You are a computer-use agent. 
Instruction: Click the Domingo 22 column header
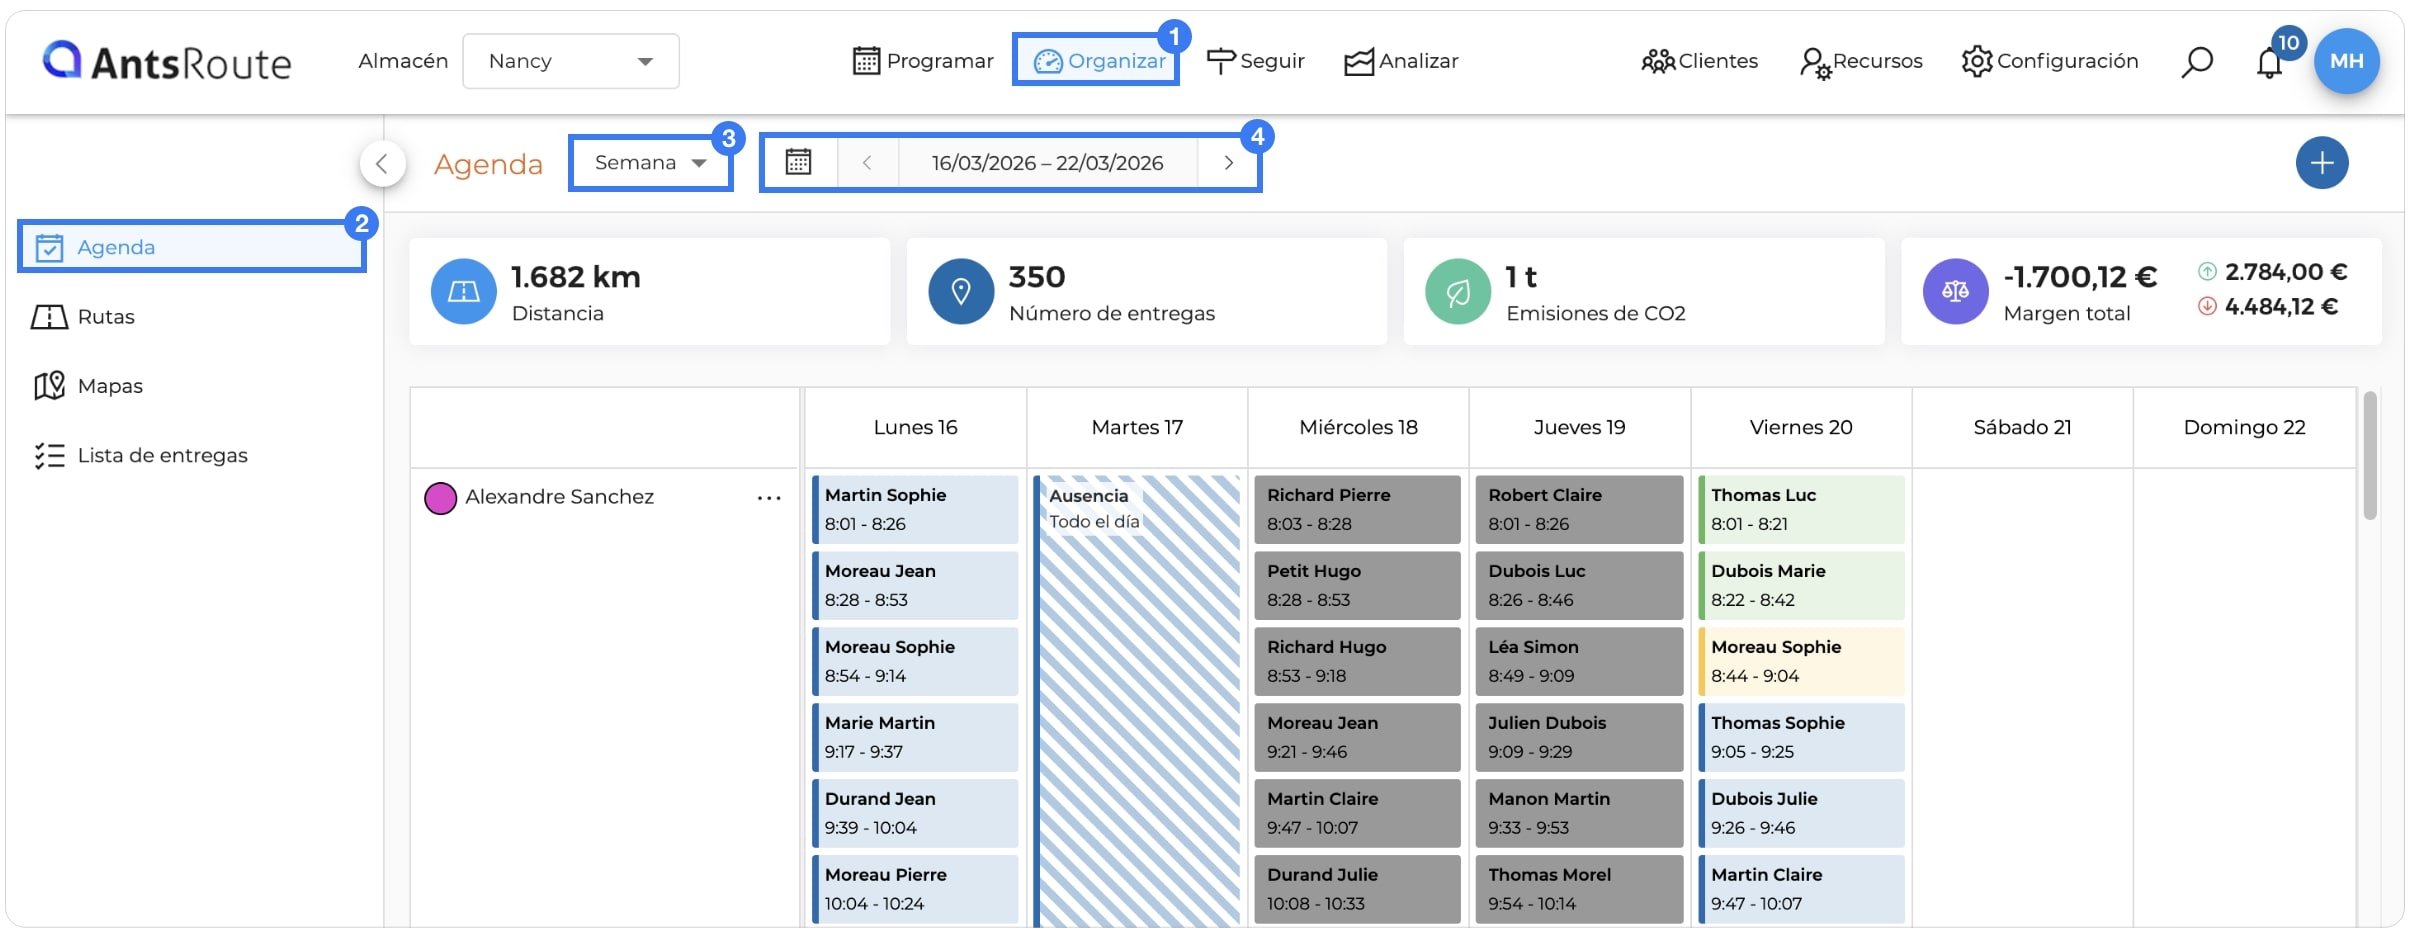coord(2244,427)
